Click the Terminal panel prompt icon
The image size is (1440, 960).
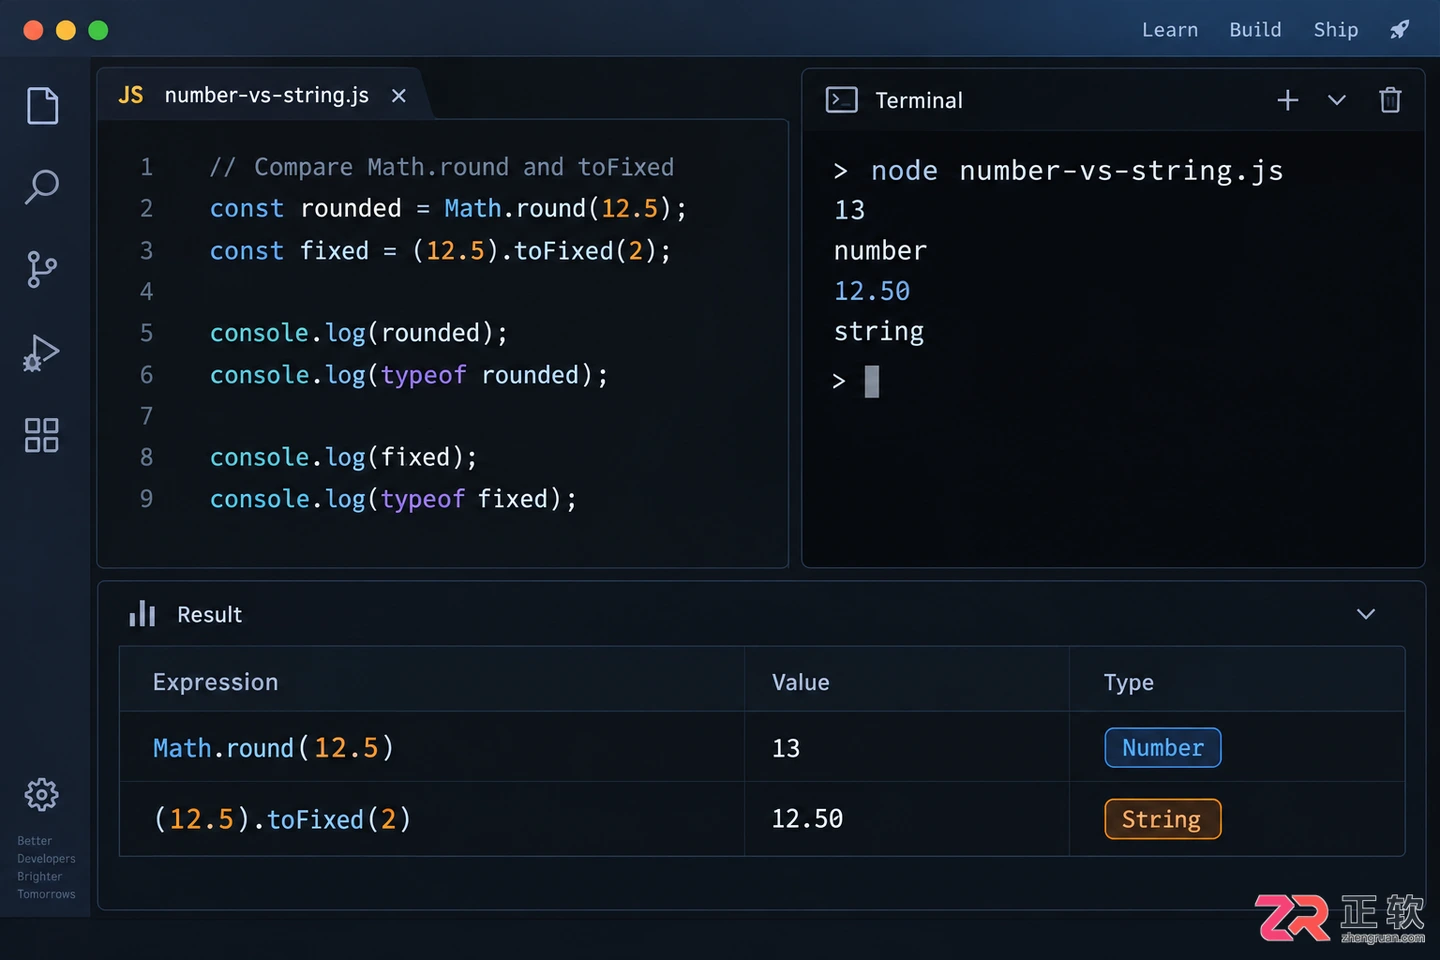[x=842, y=100]
